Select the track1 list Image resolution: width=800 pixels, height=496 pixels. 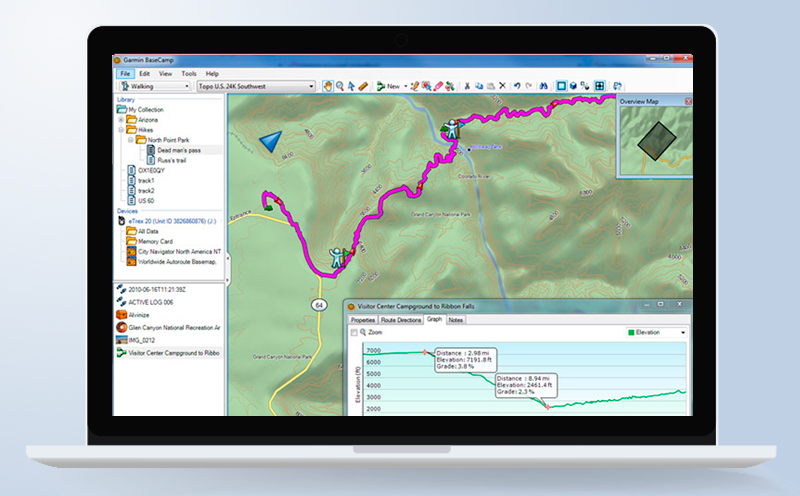pos(146,181)
